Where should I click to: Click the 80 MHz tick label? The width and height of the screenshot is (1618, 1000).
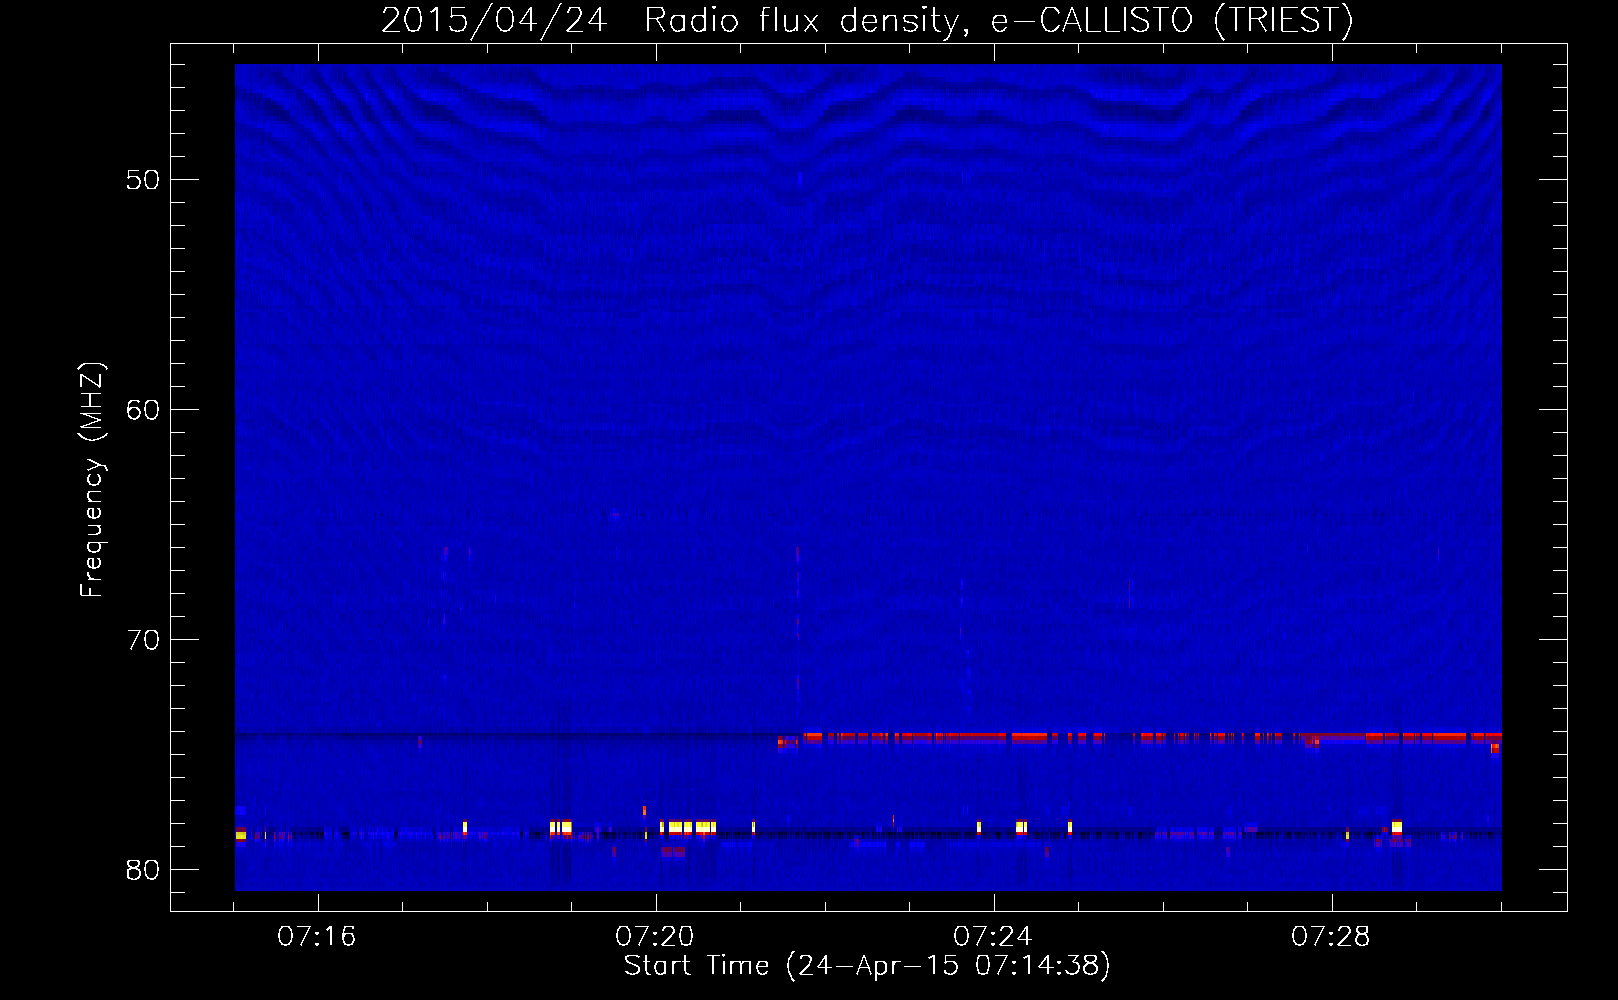[x=143, y=870]
